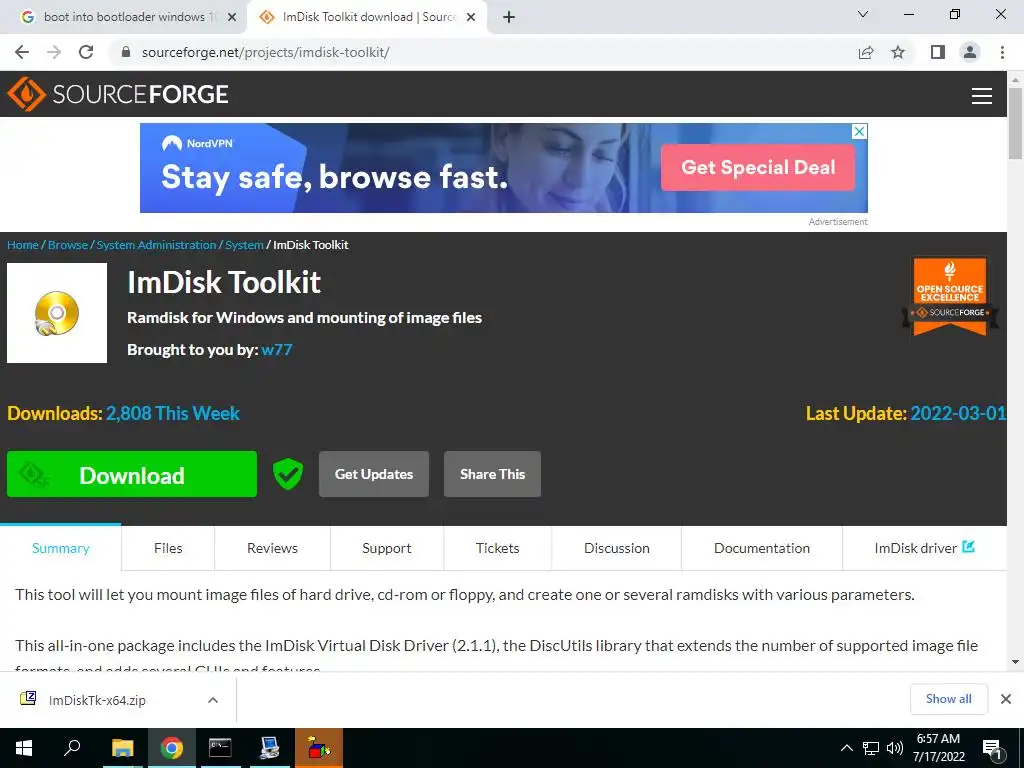
Task: Click the address bar URL field
Action: [x=483, y=52]
